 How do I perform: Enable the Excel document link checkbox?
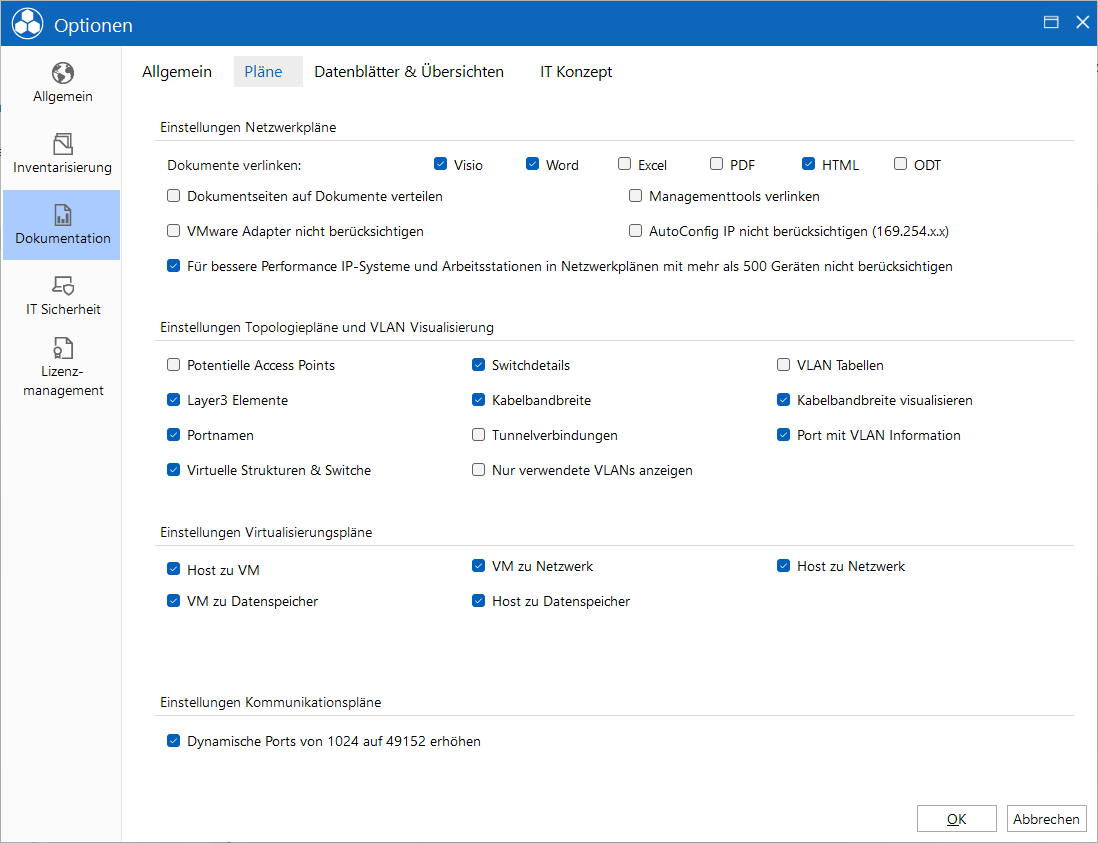coord(625,164)
